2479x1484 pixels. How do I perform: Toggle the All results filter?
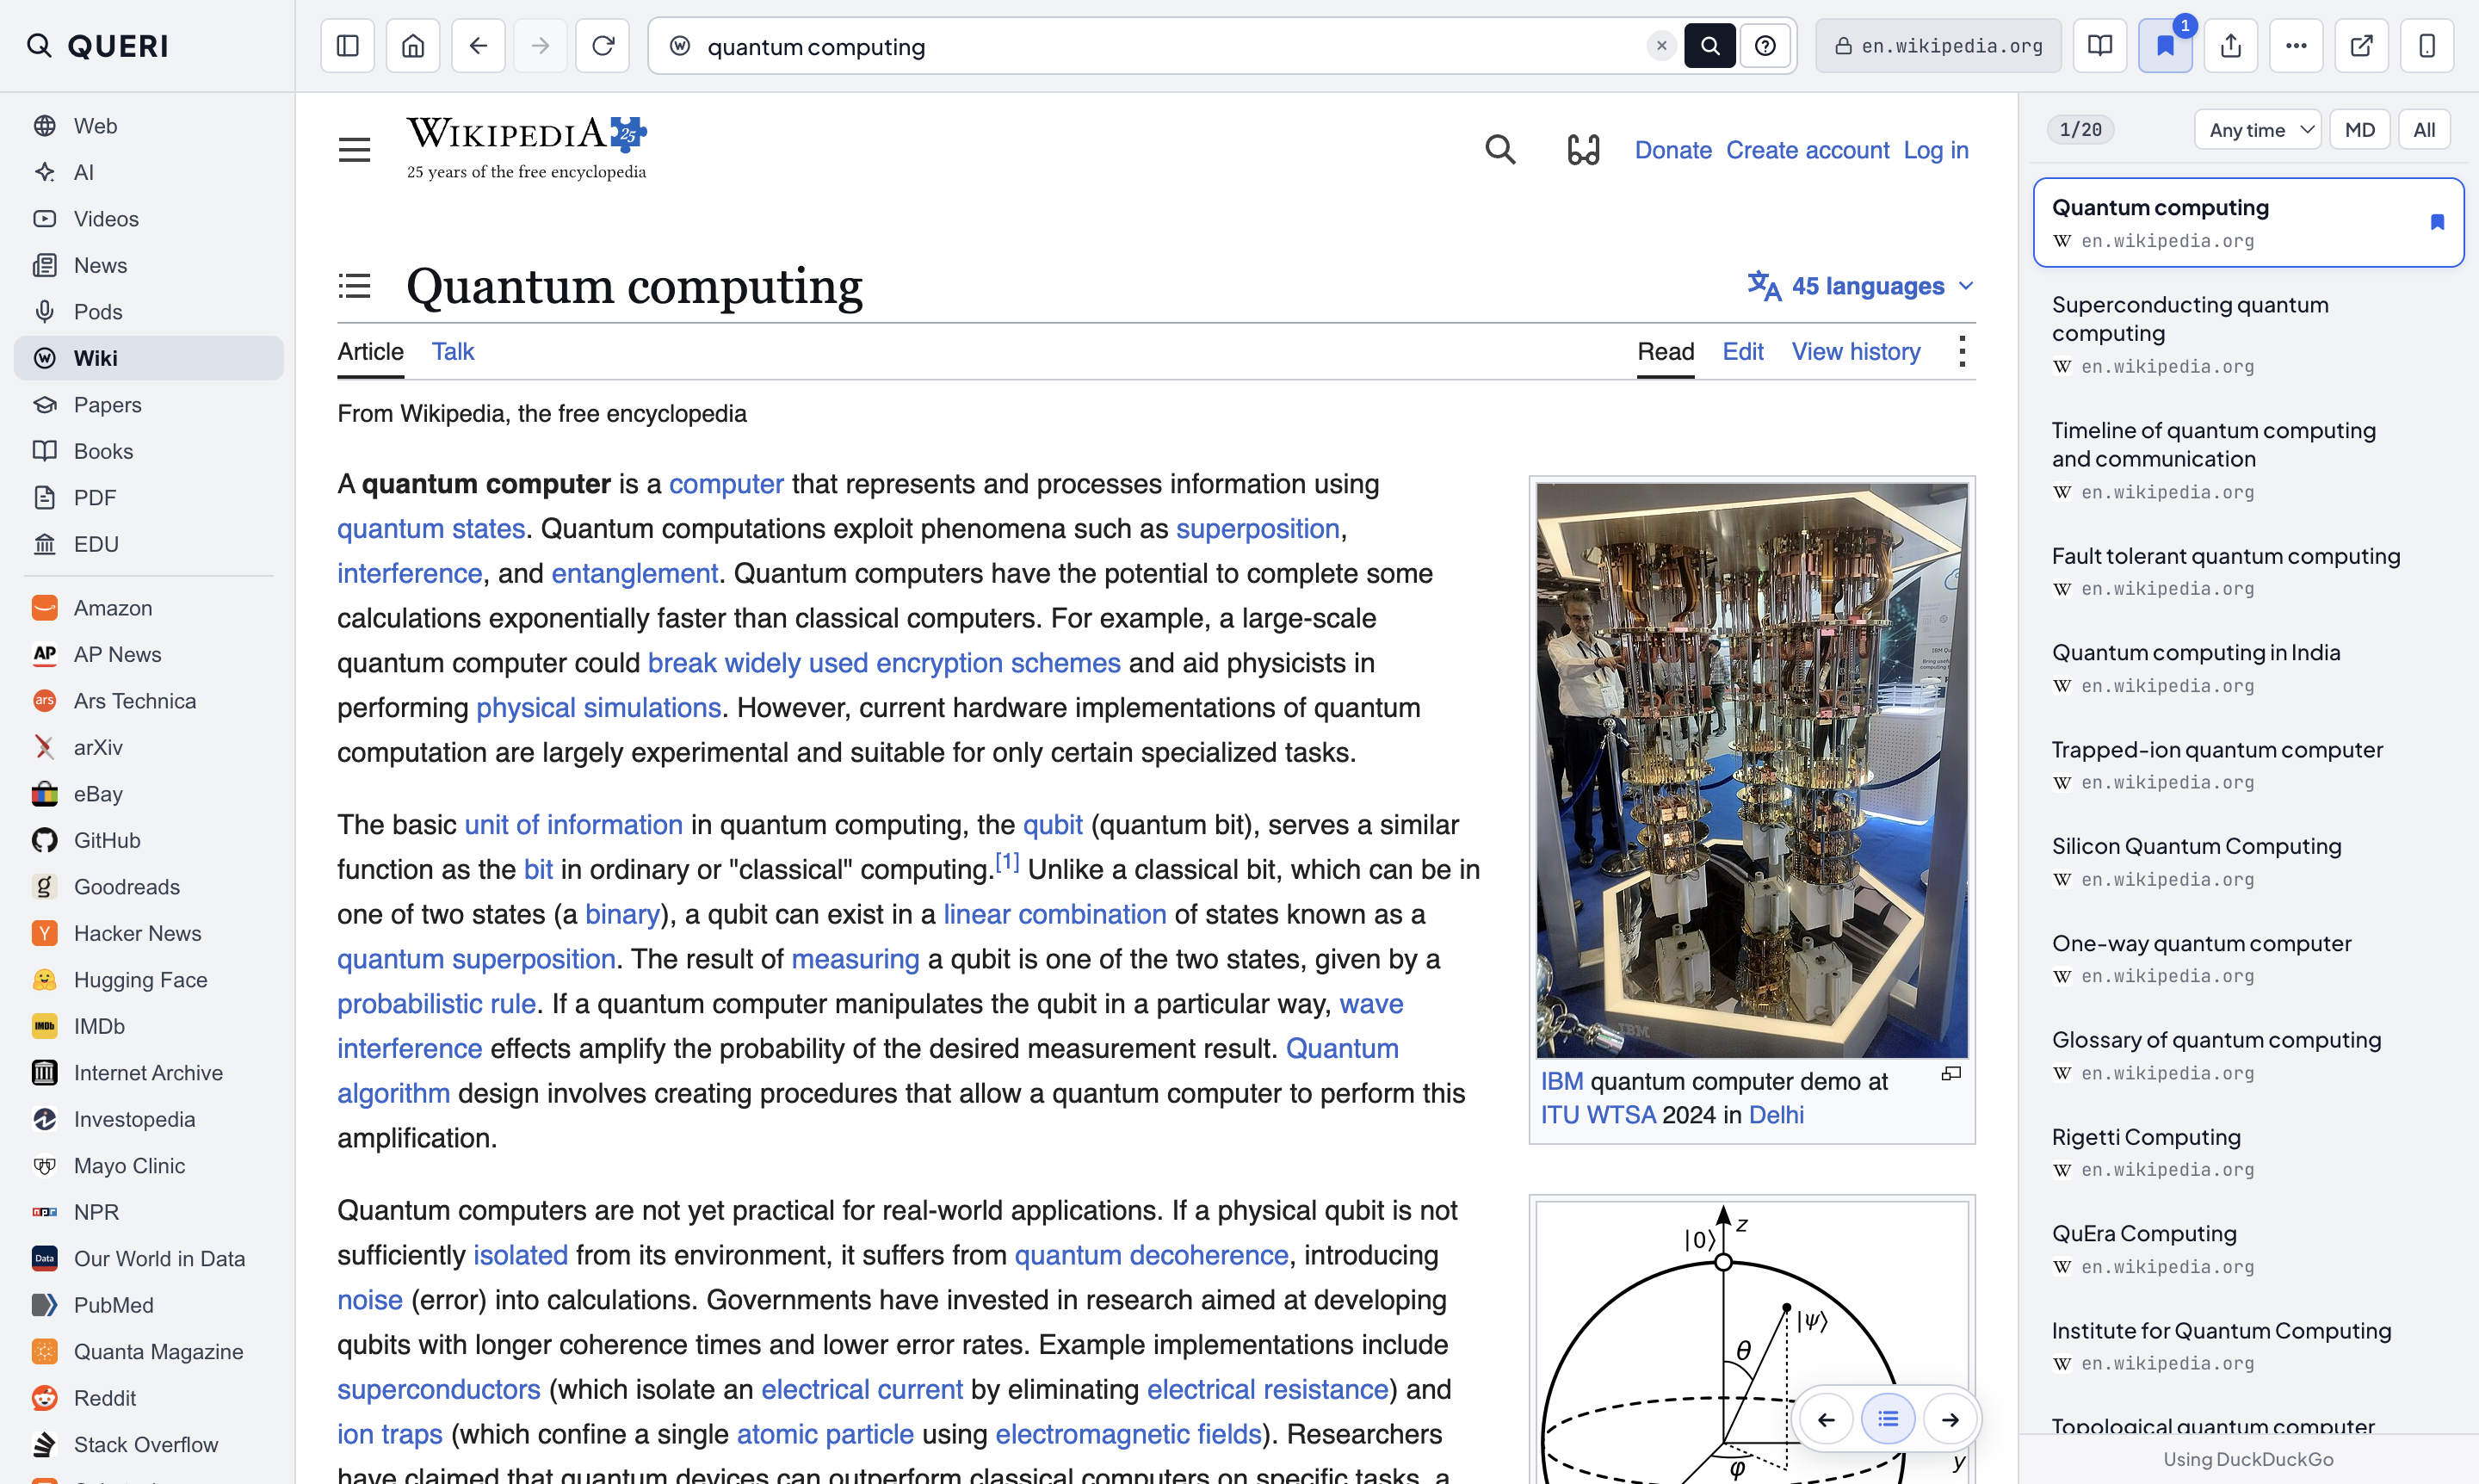2424,130
